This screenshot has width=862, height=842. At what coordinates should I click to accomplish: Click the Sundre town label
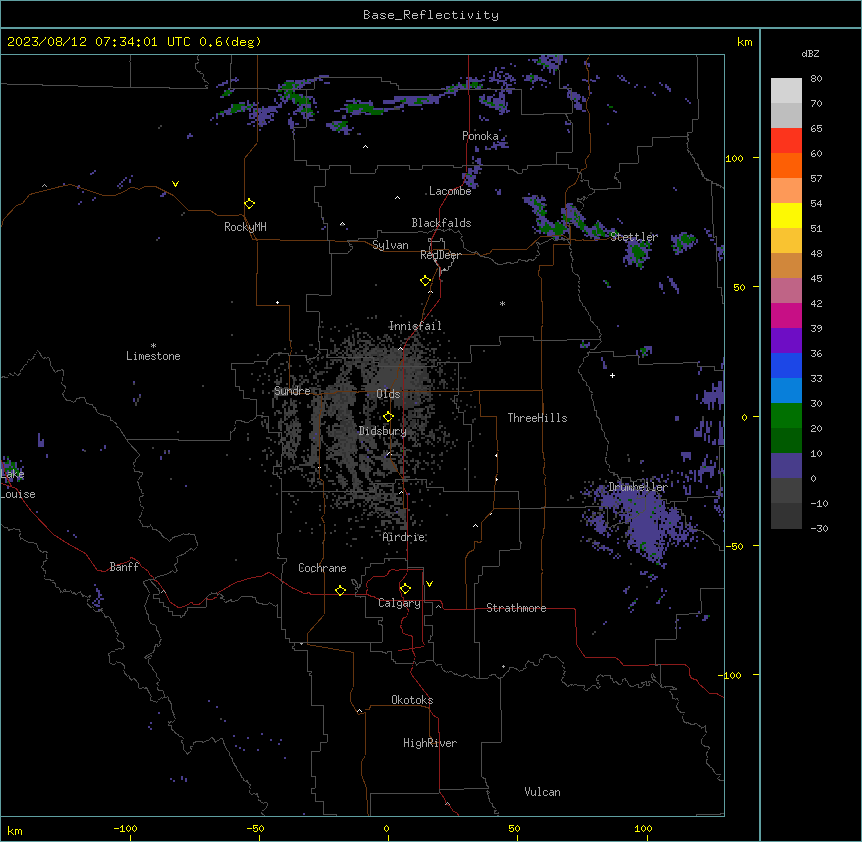(292, 391)
